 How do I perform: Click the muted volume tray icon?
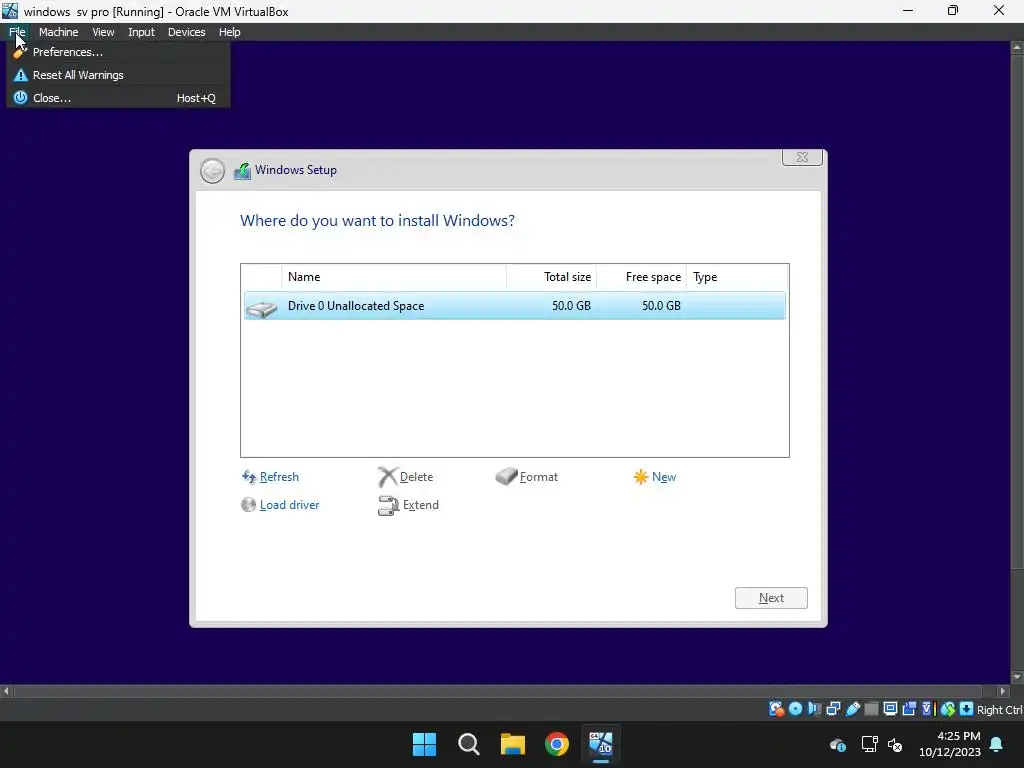click(895, 744)
